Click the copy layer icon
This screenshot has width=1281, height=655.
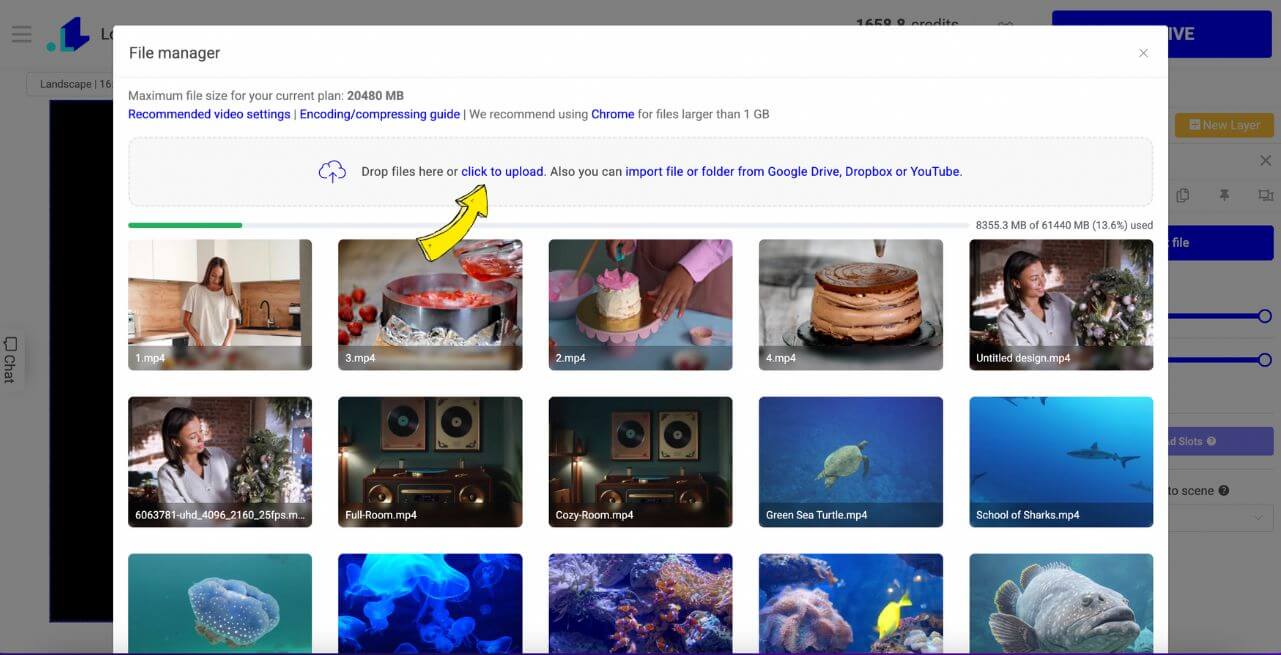click(1183, 196)
